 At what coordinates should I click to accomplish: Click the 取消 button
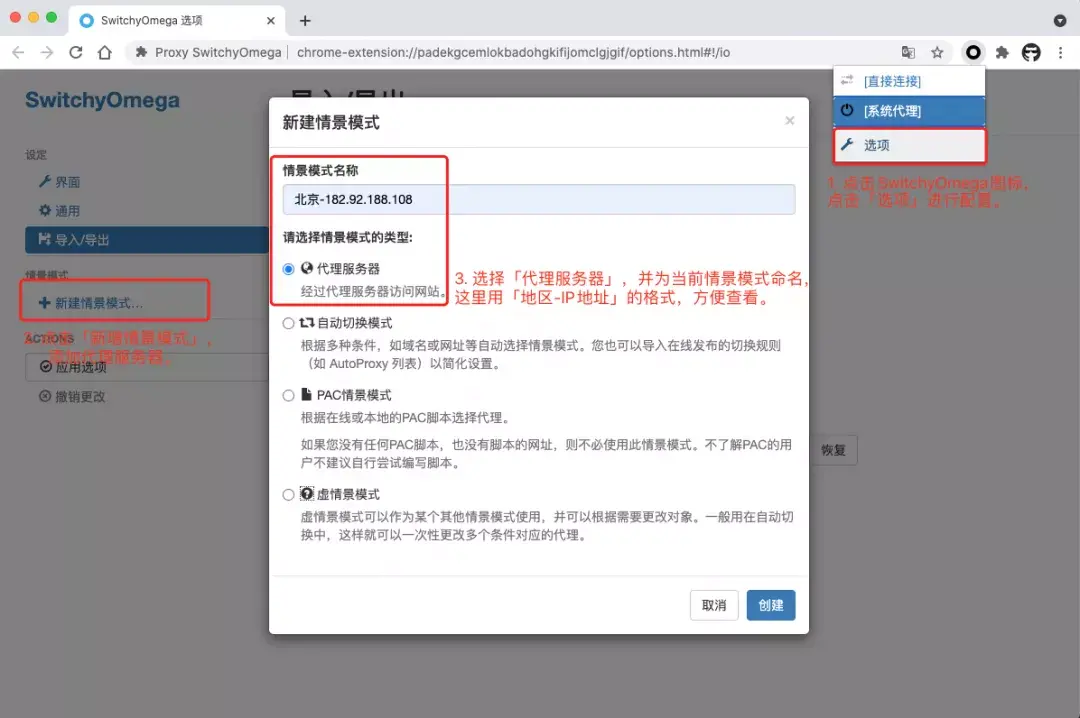tap(714, 605)
